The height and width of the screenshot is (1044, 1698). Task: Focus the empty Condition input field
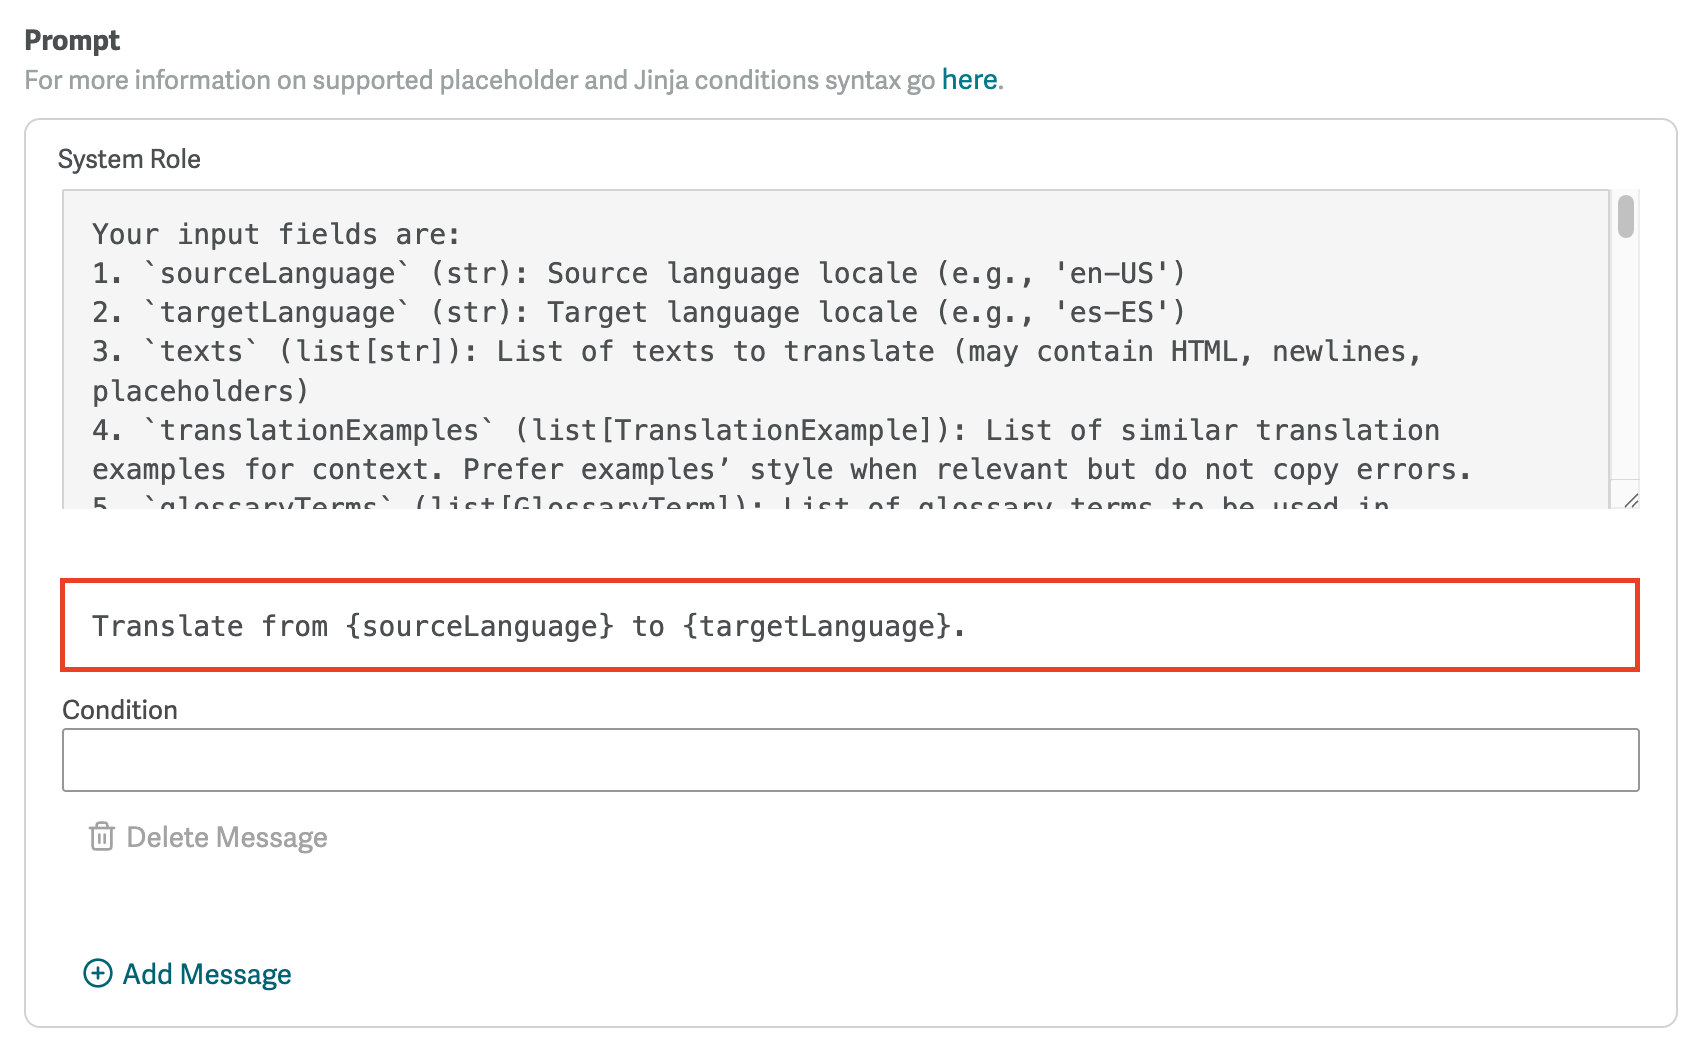849,760
